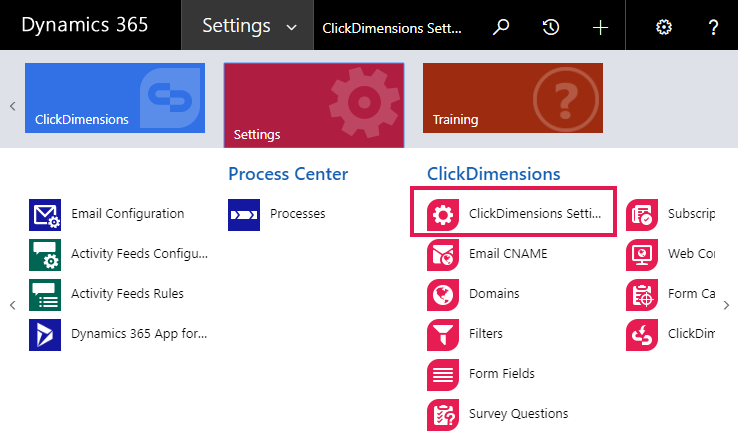Open Activity Feeds Rules link

pos(127,294)
